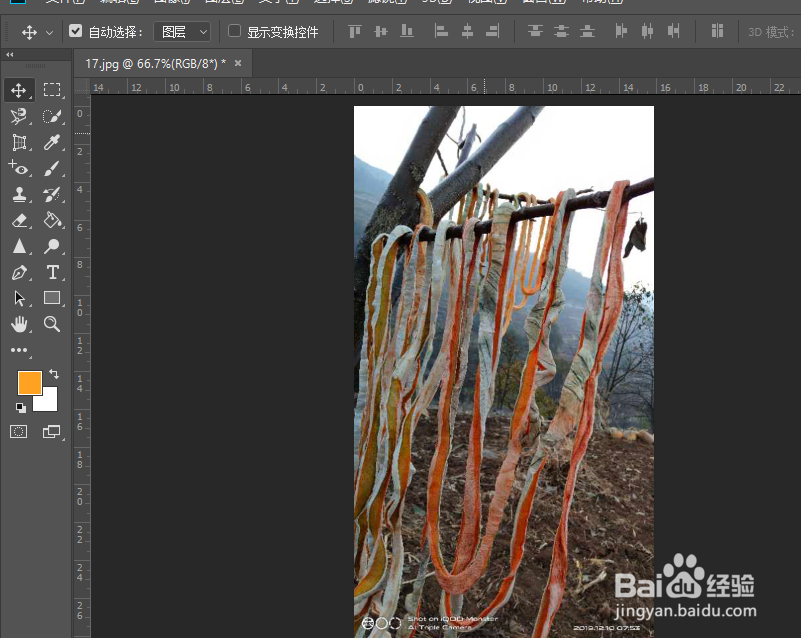This screenshot has height=638, width=801.
Task: Reset default foreground and background colors
Action: [x=20, y=408]
